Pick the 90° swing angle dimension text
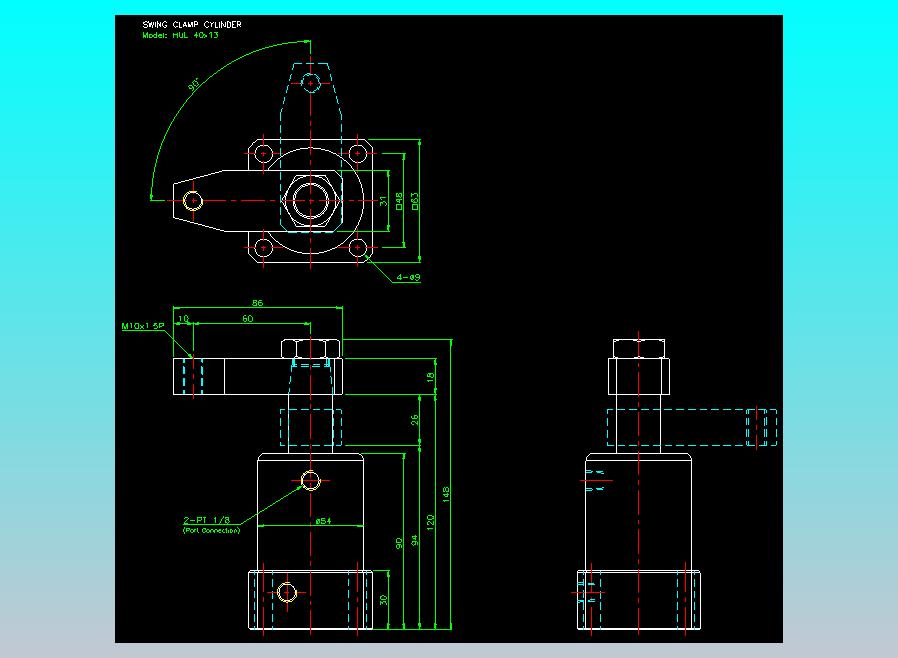This screenshot has height=658, width=898. pyautogui.click(x=194, y=85)
